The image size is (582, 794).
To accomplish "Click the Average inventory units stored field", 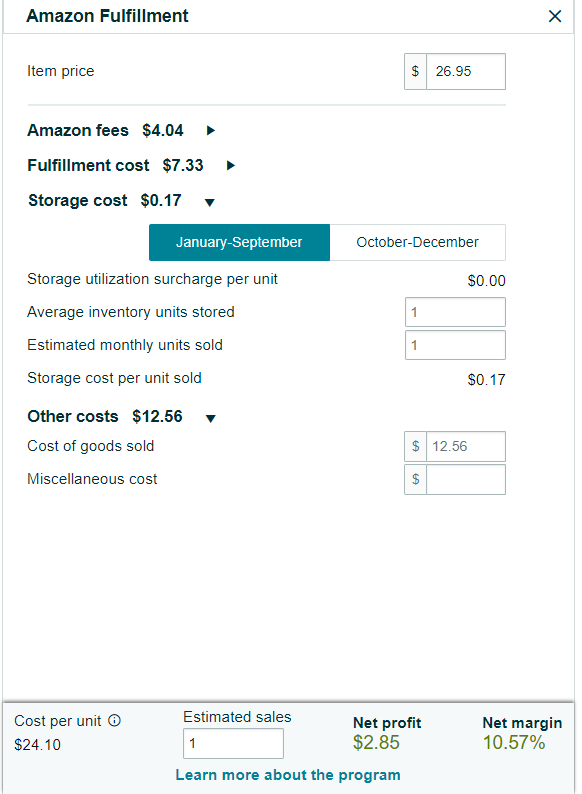I will [455, 312].
